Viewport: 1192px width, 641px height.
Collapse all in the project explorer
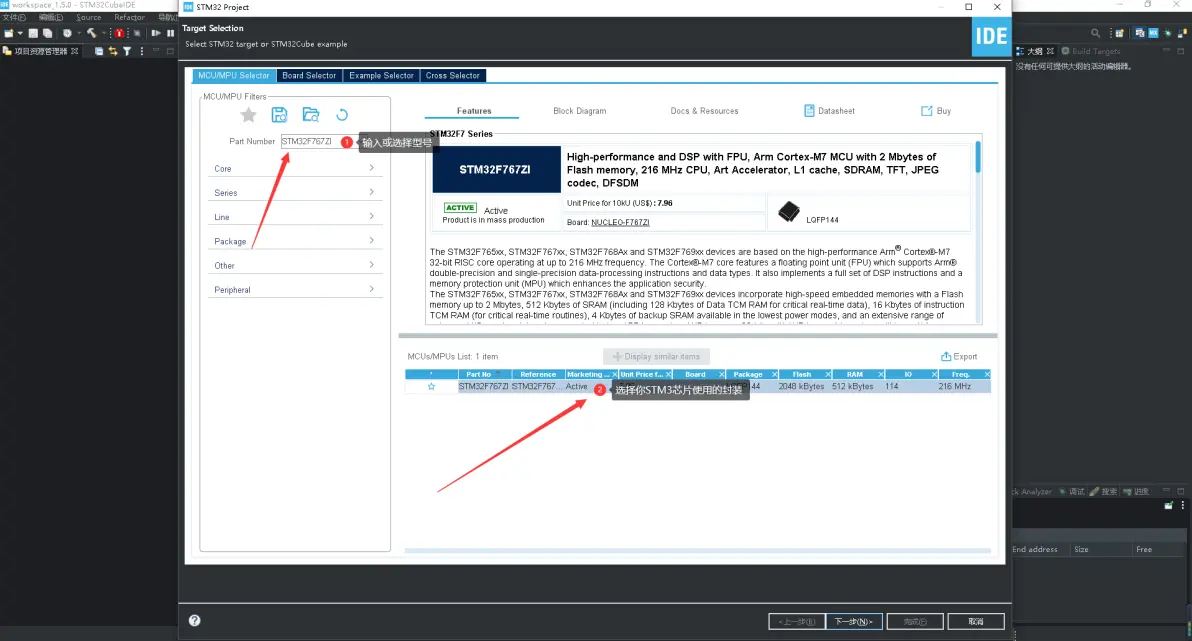pos(99,51)
